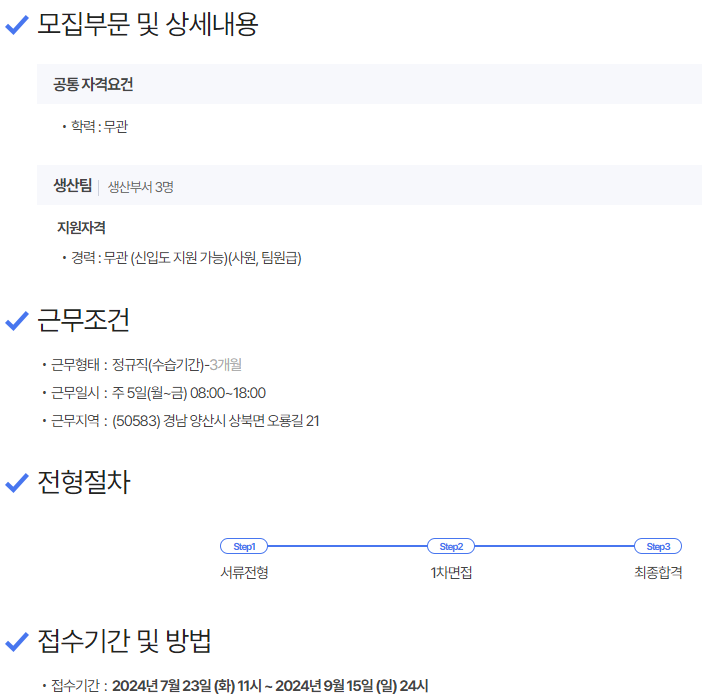Click the 서류전형 step label
The width and height of the screenshot is (702, 694).
click(x=244, y=573)
